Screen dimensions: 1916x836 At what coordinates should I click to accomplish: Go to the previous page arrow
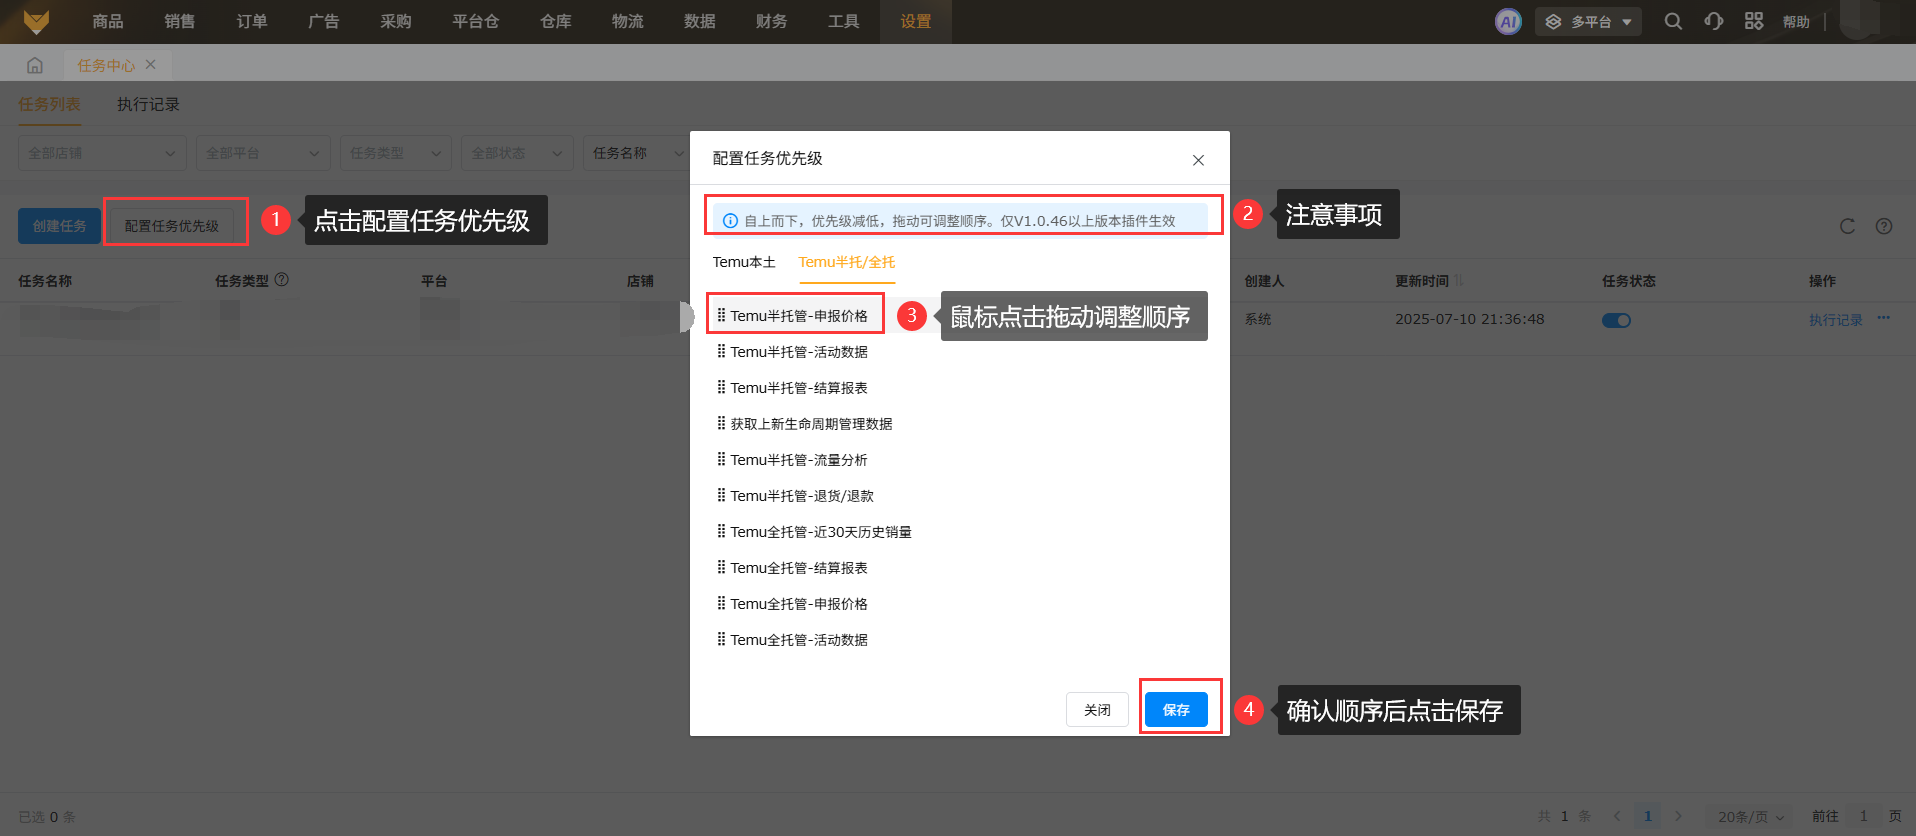[1617, 816]
